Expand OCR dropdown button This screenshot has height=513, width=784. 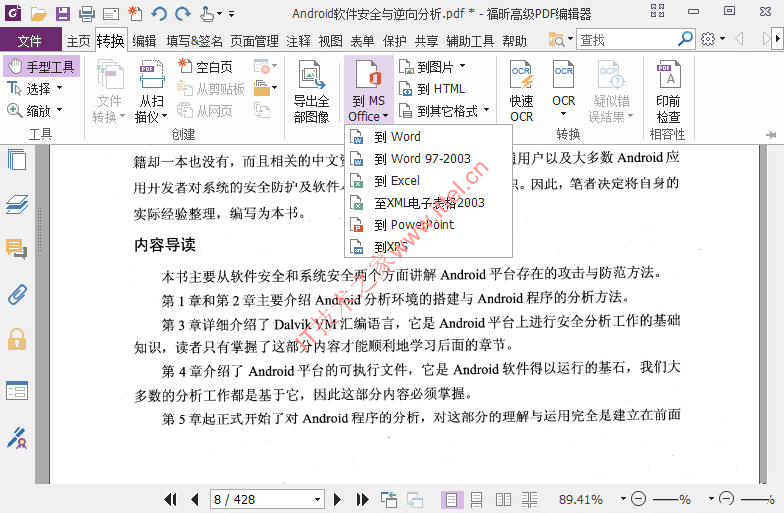click(x=564, y=114)
